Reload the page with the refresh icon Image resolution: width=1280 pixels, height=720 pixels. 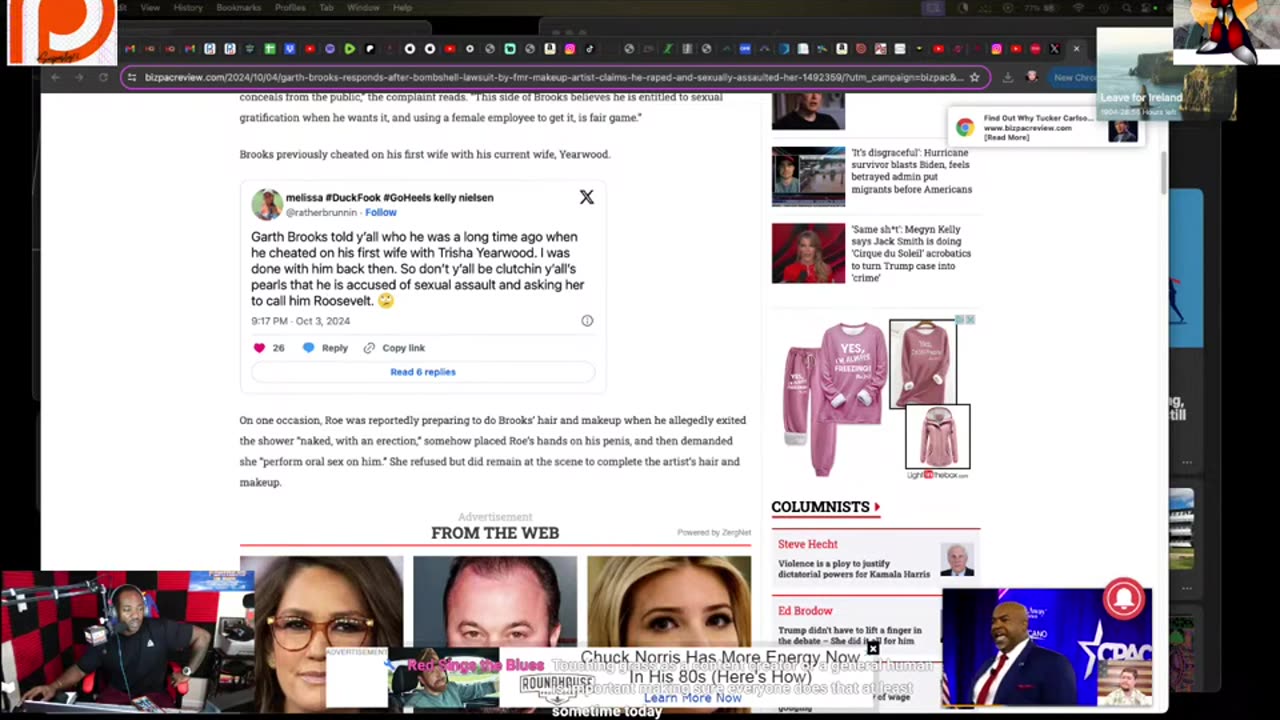103,77
